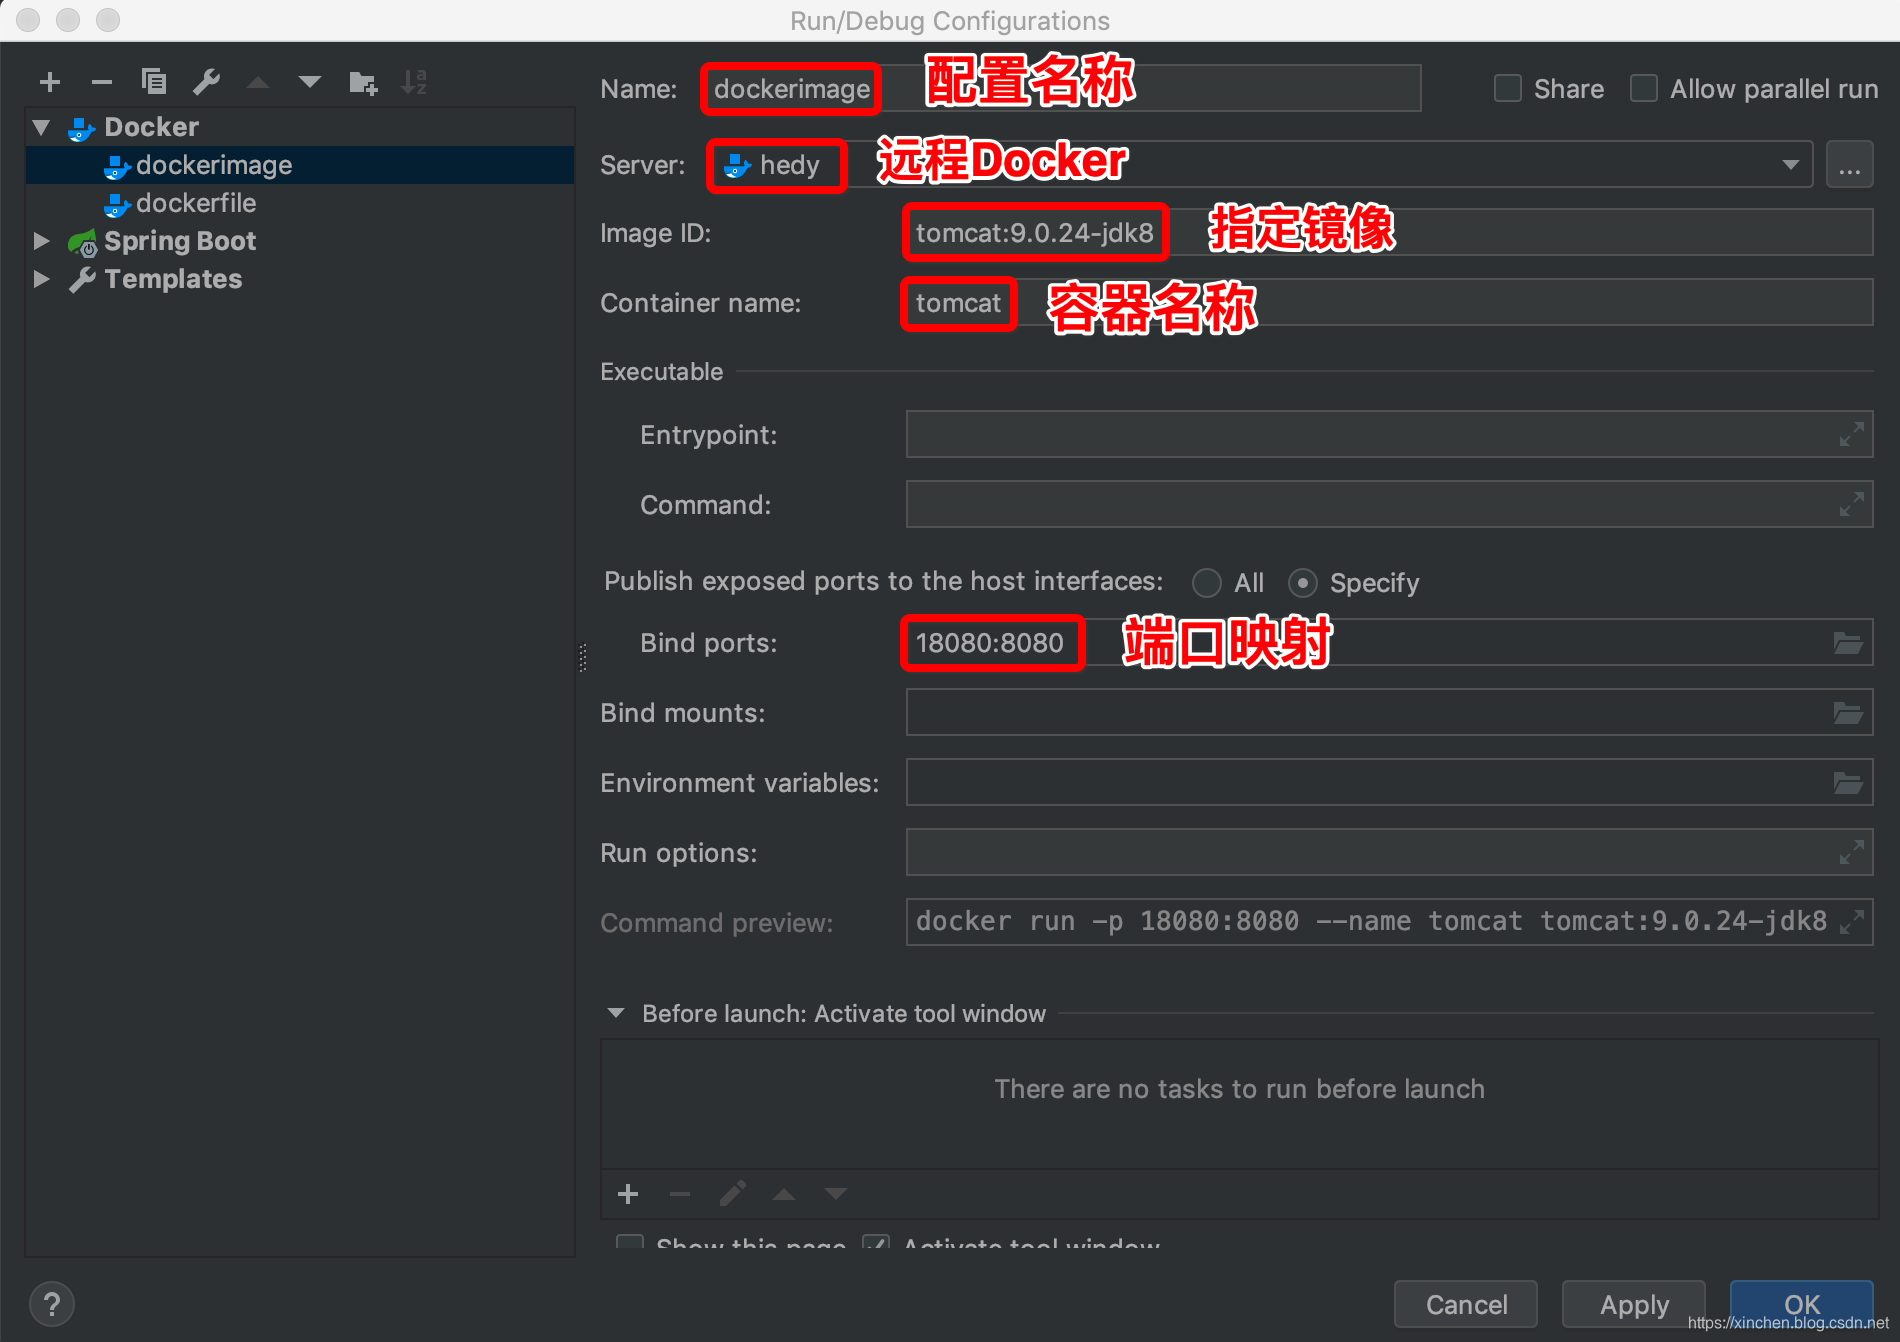
Task: Enable the Share checkbox
Action: 1507,89
